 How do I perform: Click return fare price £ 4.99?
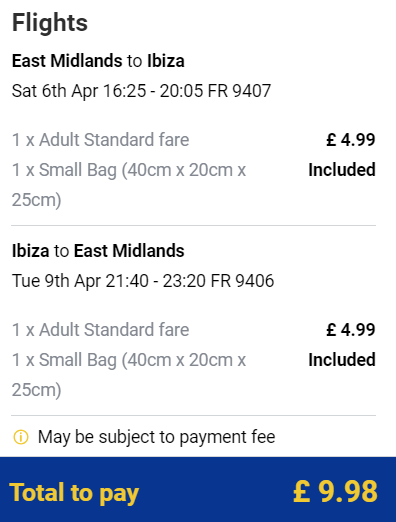click(x=351, y=329)
